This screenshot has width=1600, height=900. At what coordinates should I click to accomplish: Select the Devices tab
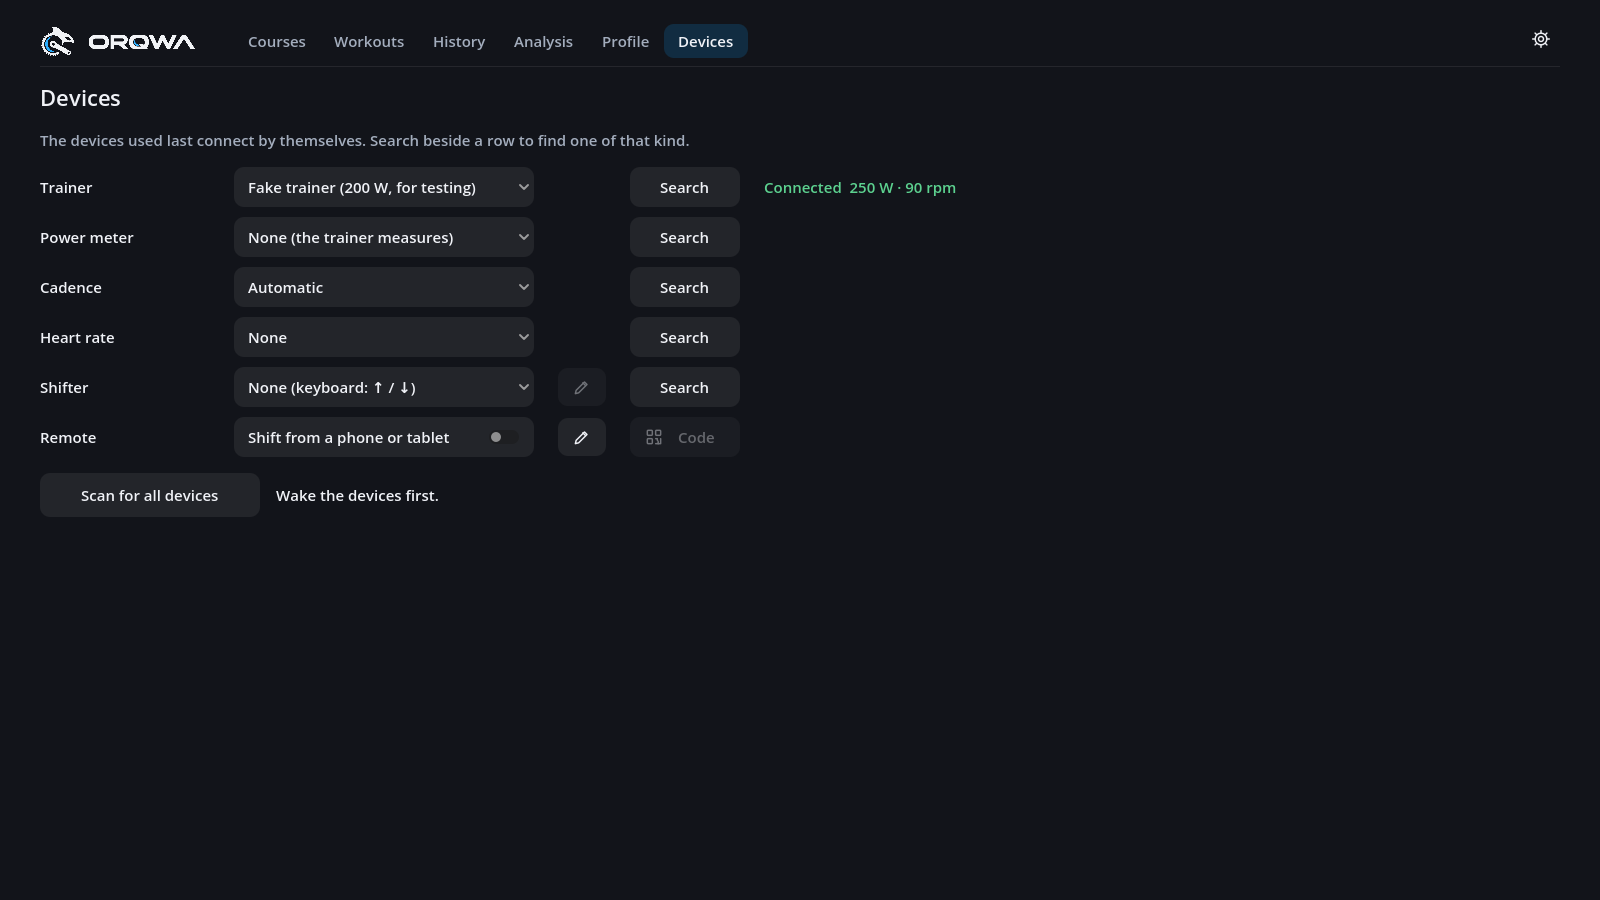[706, 41]
